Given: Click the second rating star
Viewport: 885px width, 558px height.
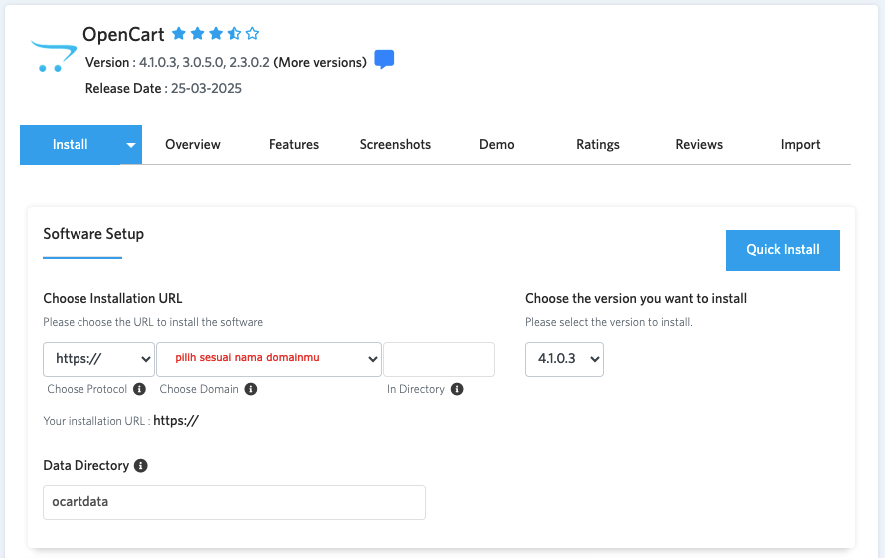Looking at the screenshot, I should (198, 34).
